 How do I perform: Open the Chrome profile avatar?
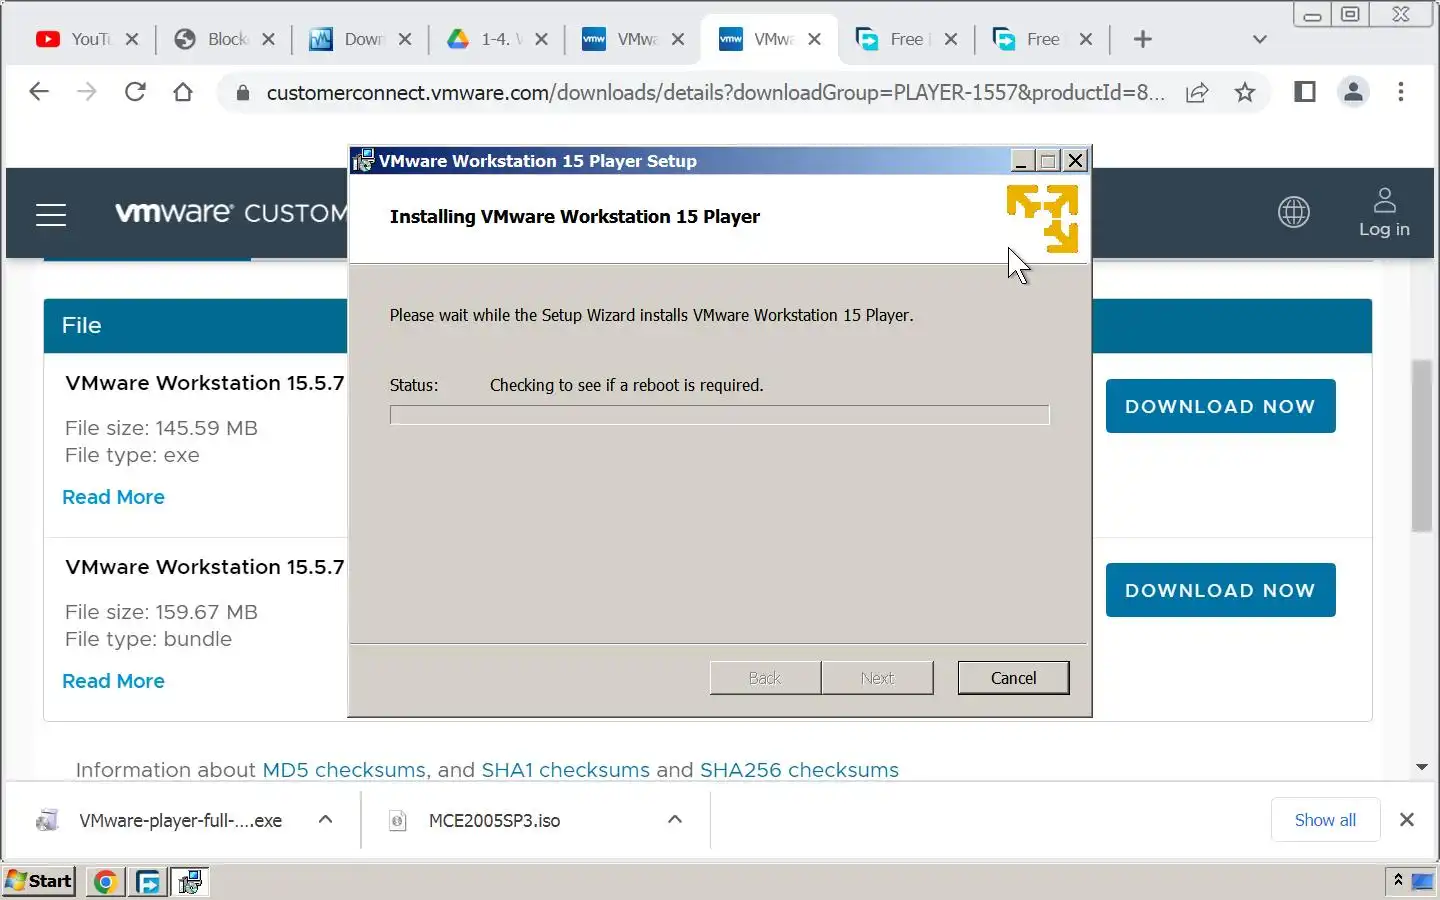(x=1354, y=92)
